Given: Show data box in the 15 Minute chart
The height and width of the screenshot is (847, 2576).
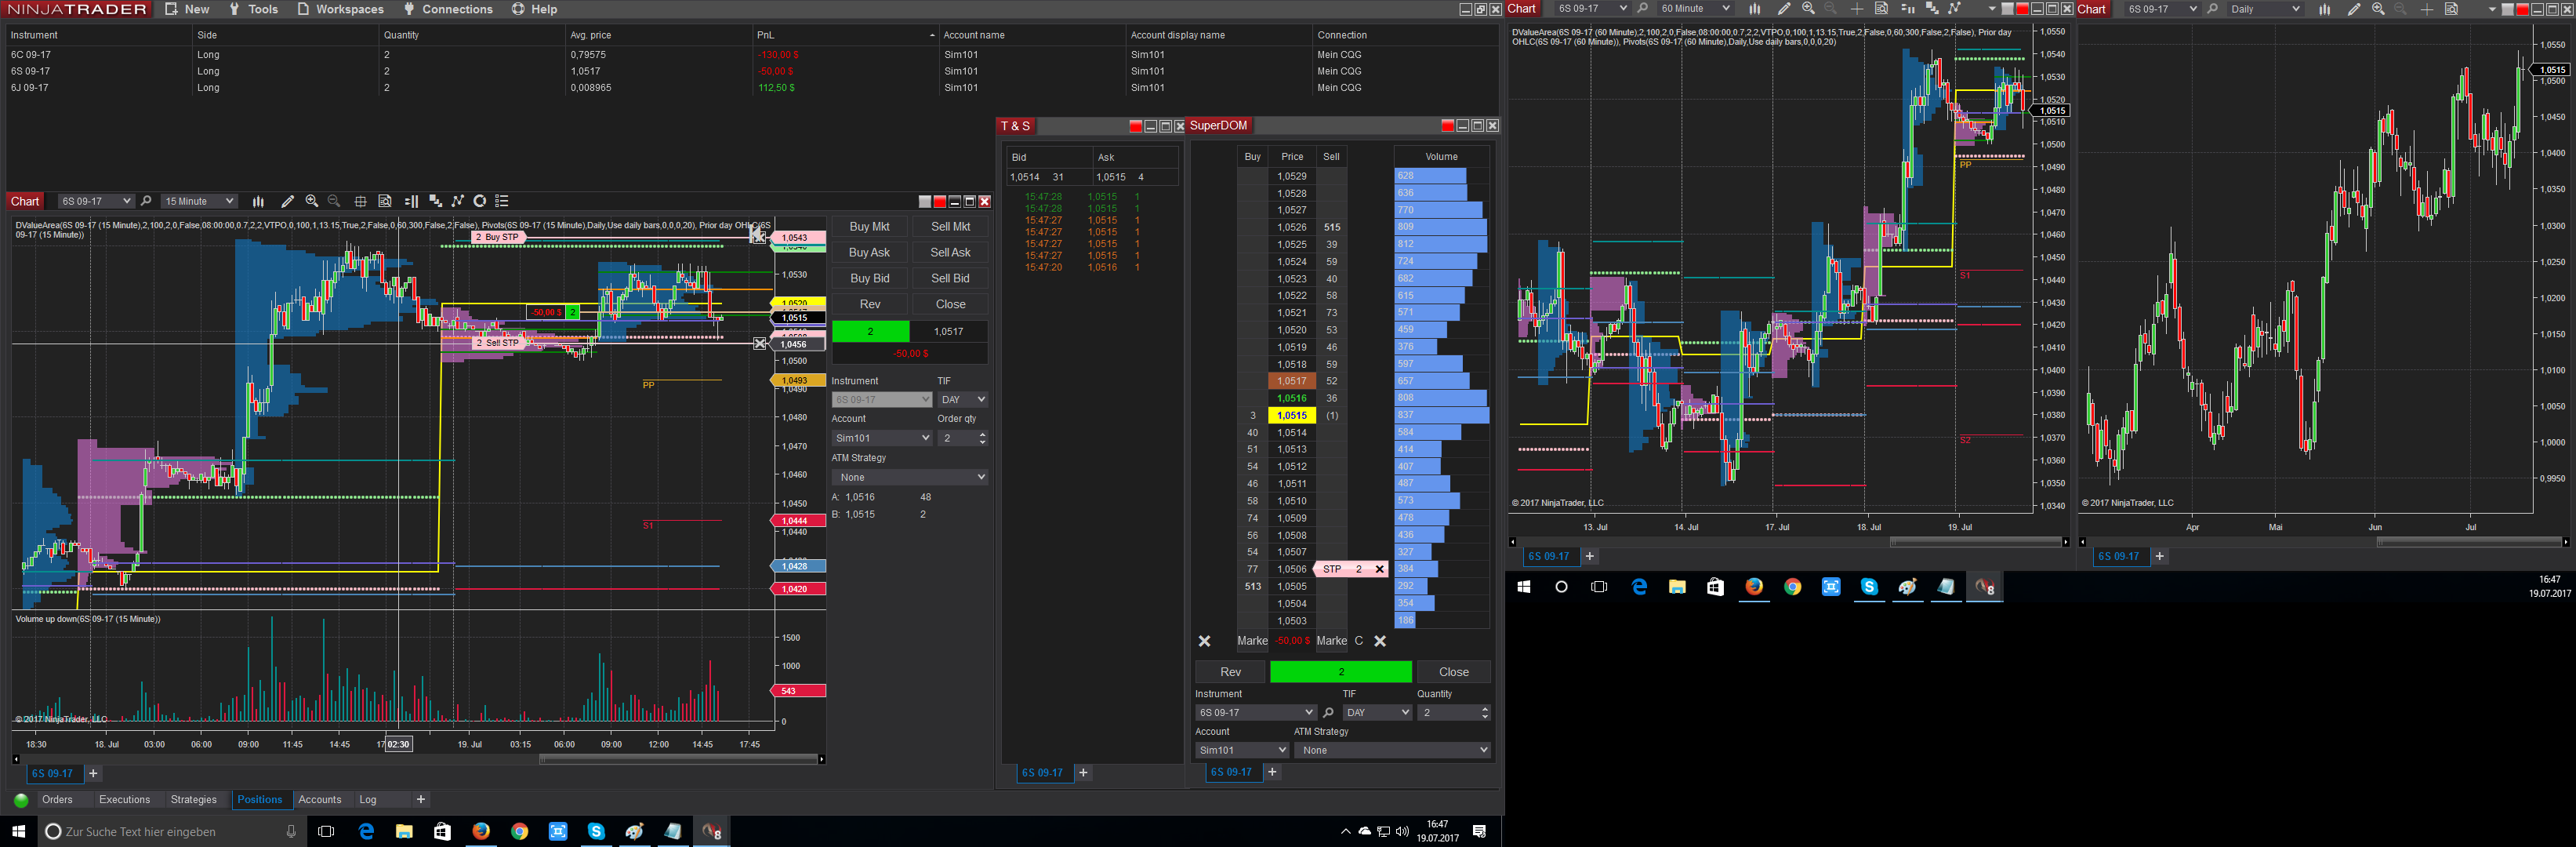Looking at the screenshot, I should [x=385, y=201].
